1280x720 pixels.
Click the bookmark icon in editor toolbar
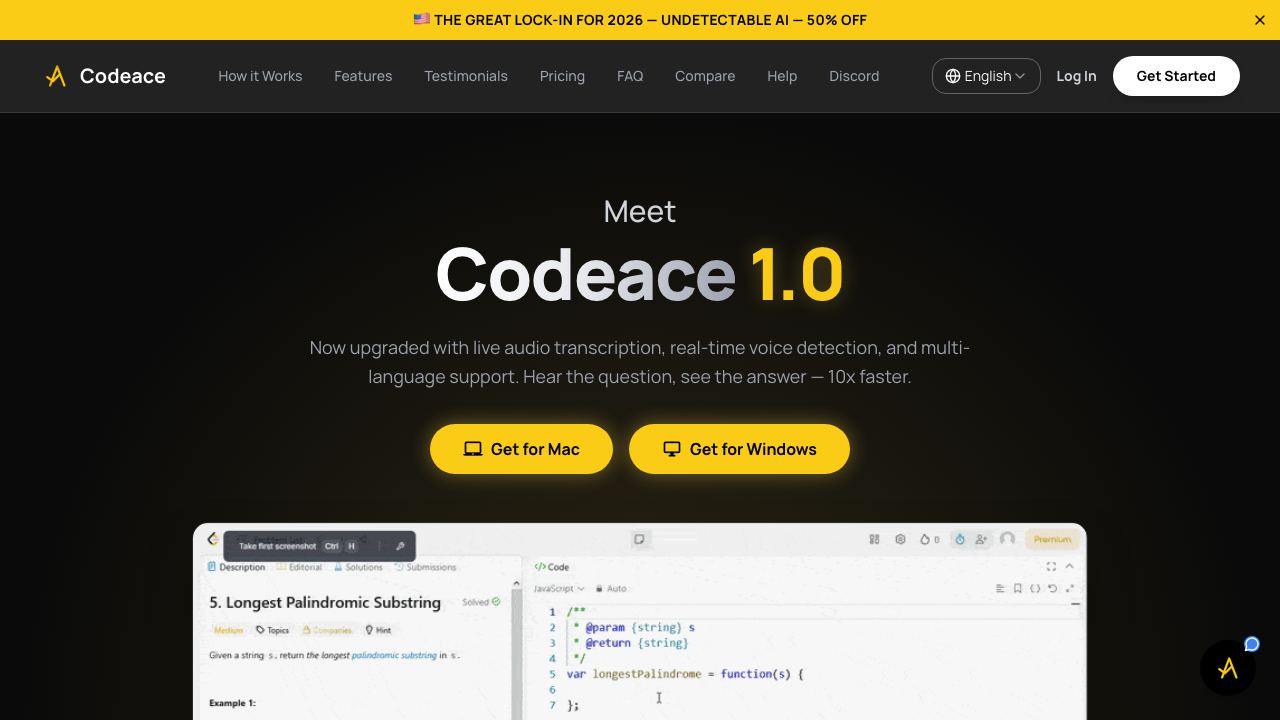click(1017, 589)
